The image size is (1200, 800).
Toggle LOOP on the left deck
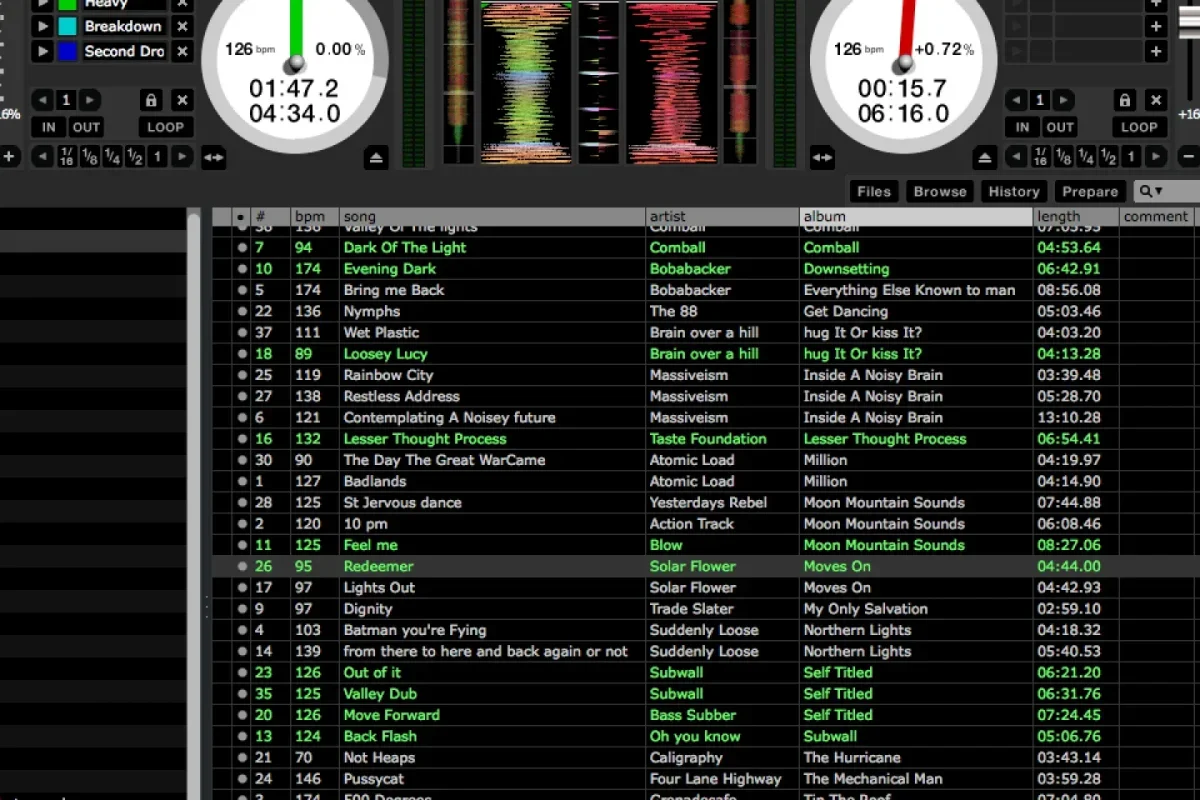[x=165, y=127]
